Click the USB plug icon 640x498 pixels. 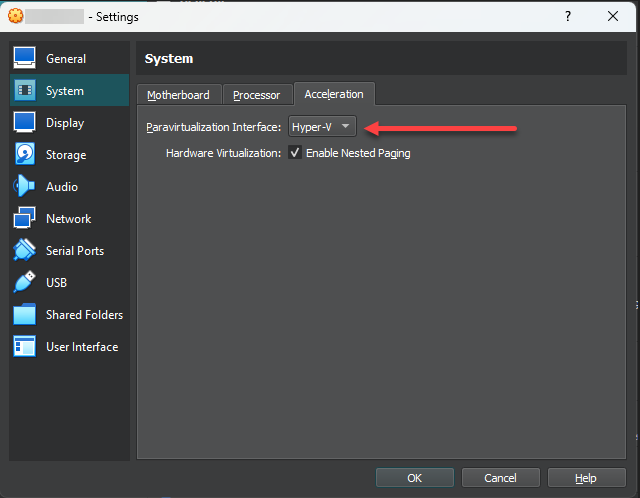(25, 283)
